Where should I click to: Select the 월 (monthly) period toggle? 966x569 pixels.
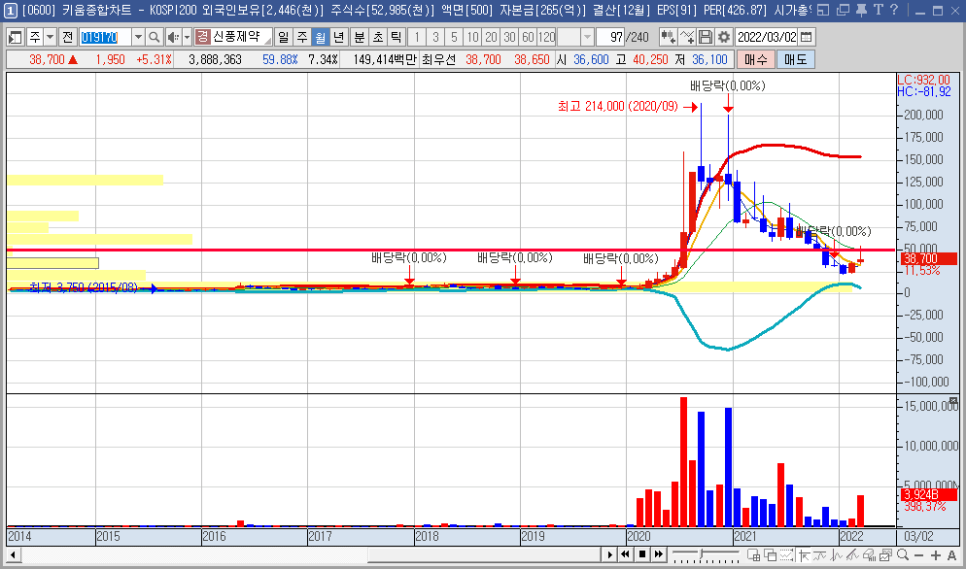(x=321, y=37)
